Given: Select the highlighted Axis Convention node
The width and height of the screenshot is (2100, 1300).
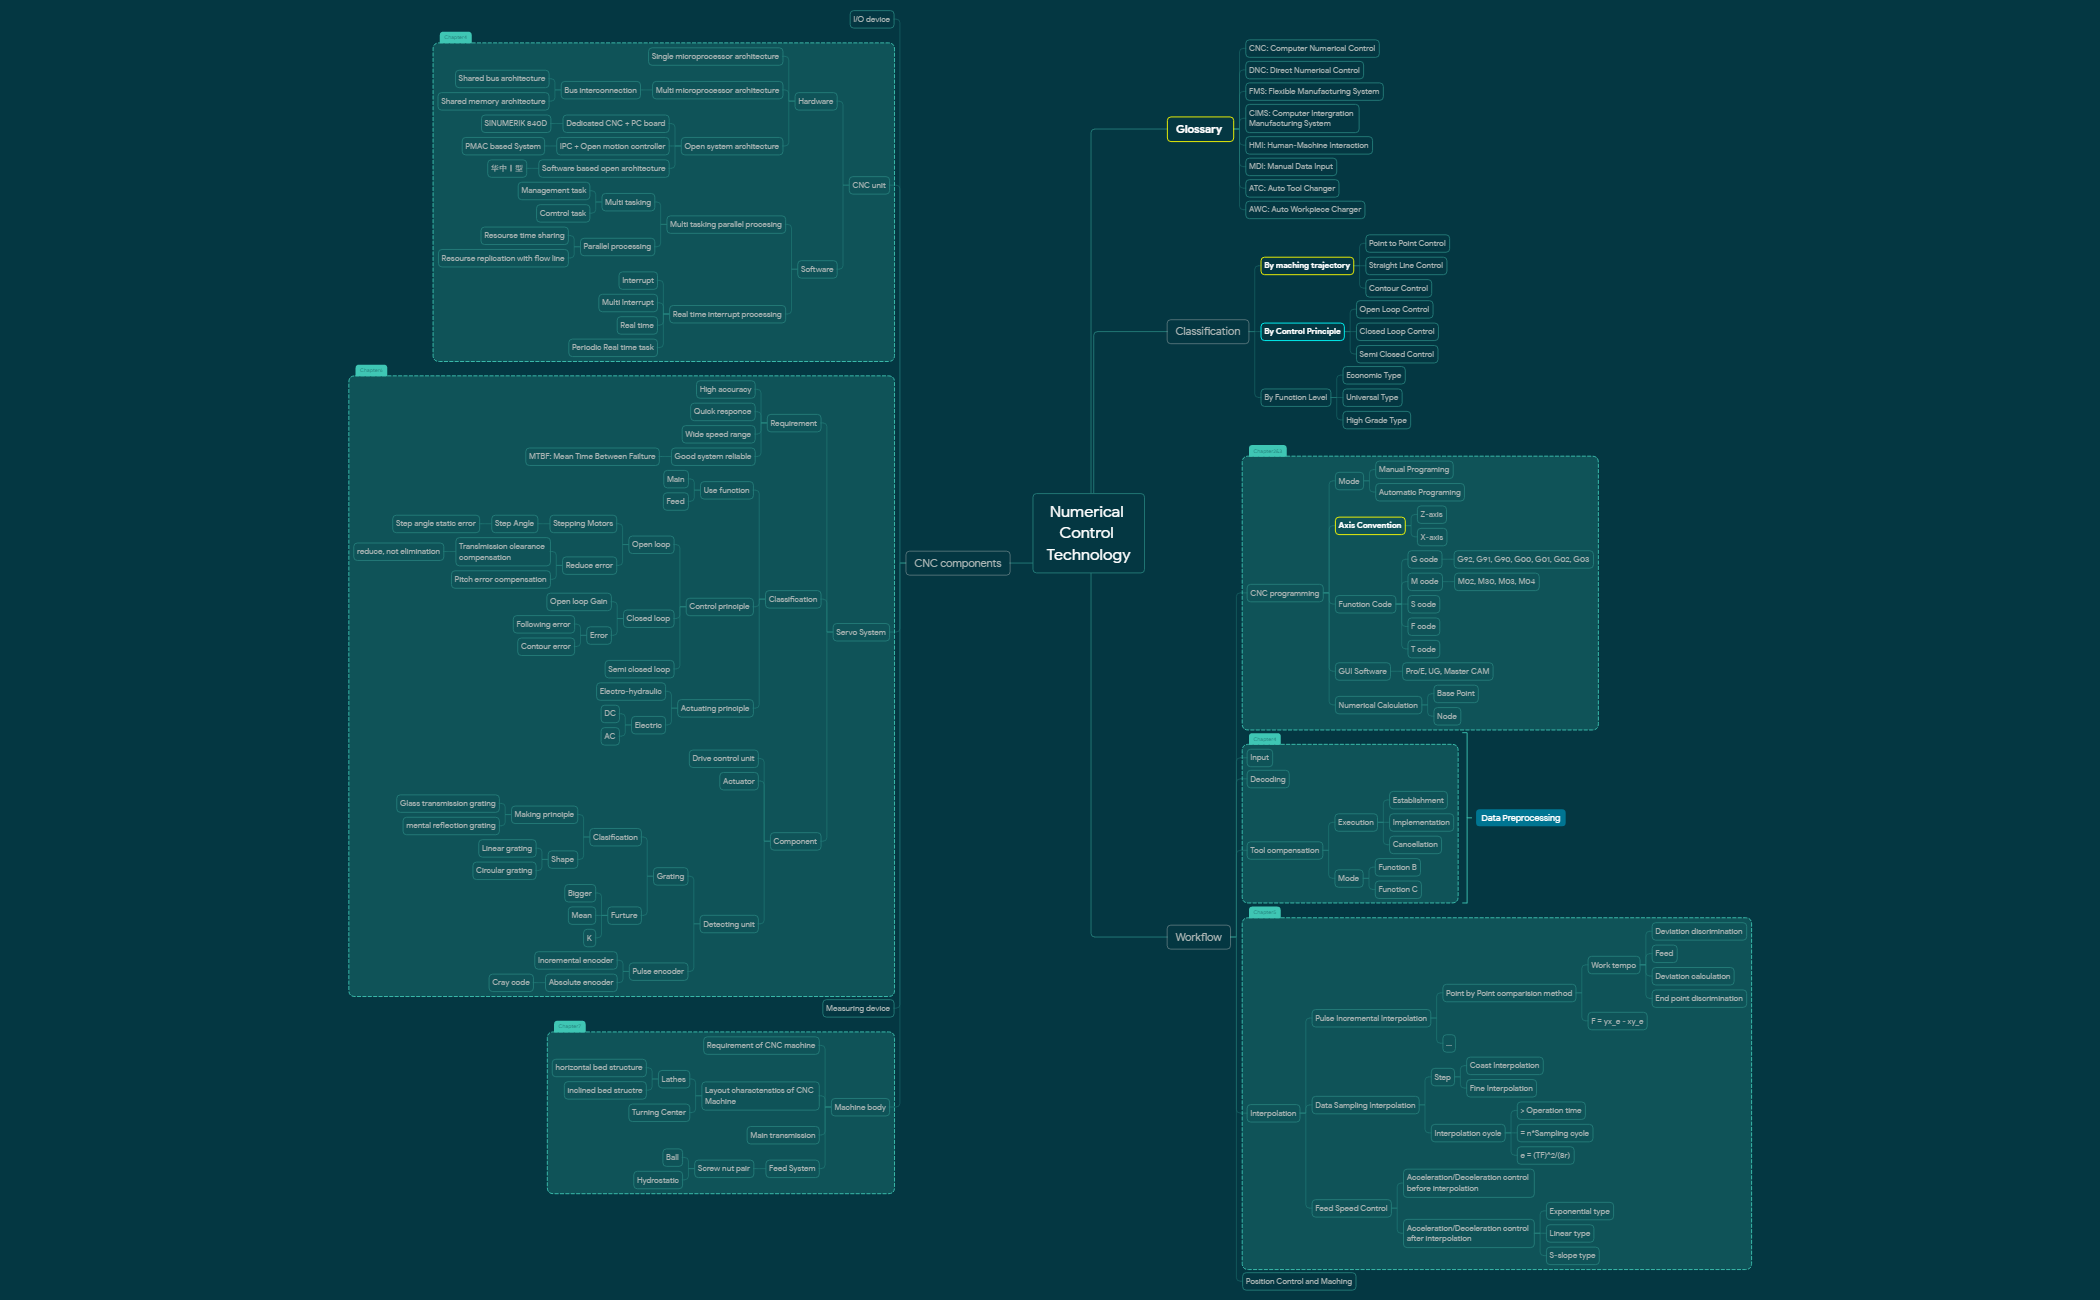Looking at the screenshot, I should pyautogui.click(x=1370, y=525).
